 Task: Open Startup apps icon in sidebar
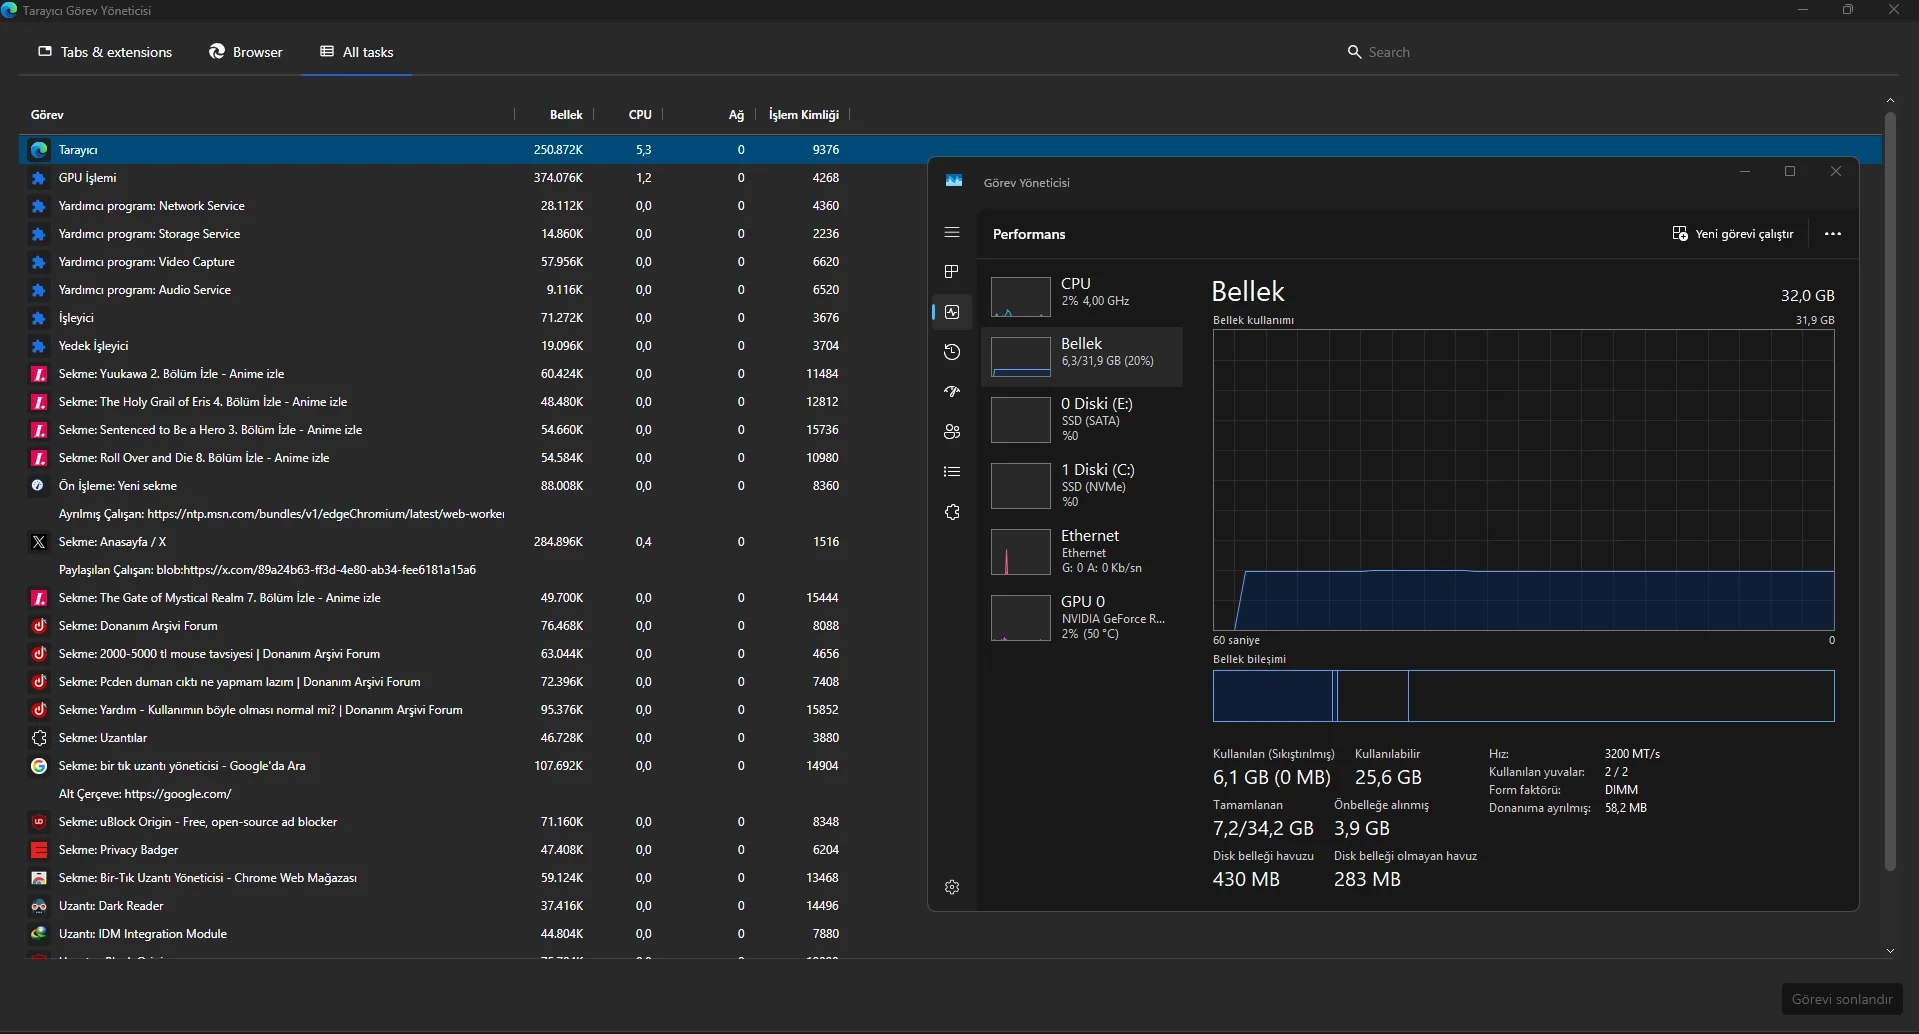click(x=951, y=392)
